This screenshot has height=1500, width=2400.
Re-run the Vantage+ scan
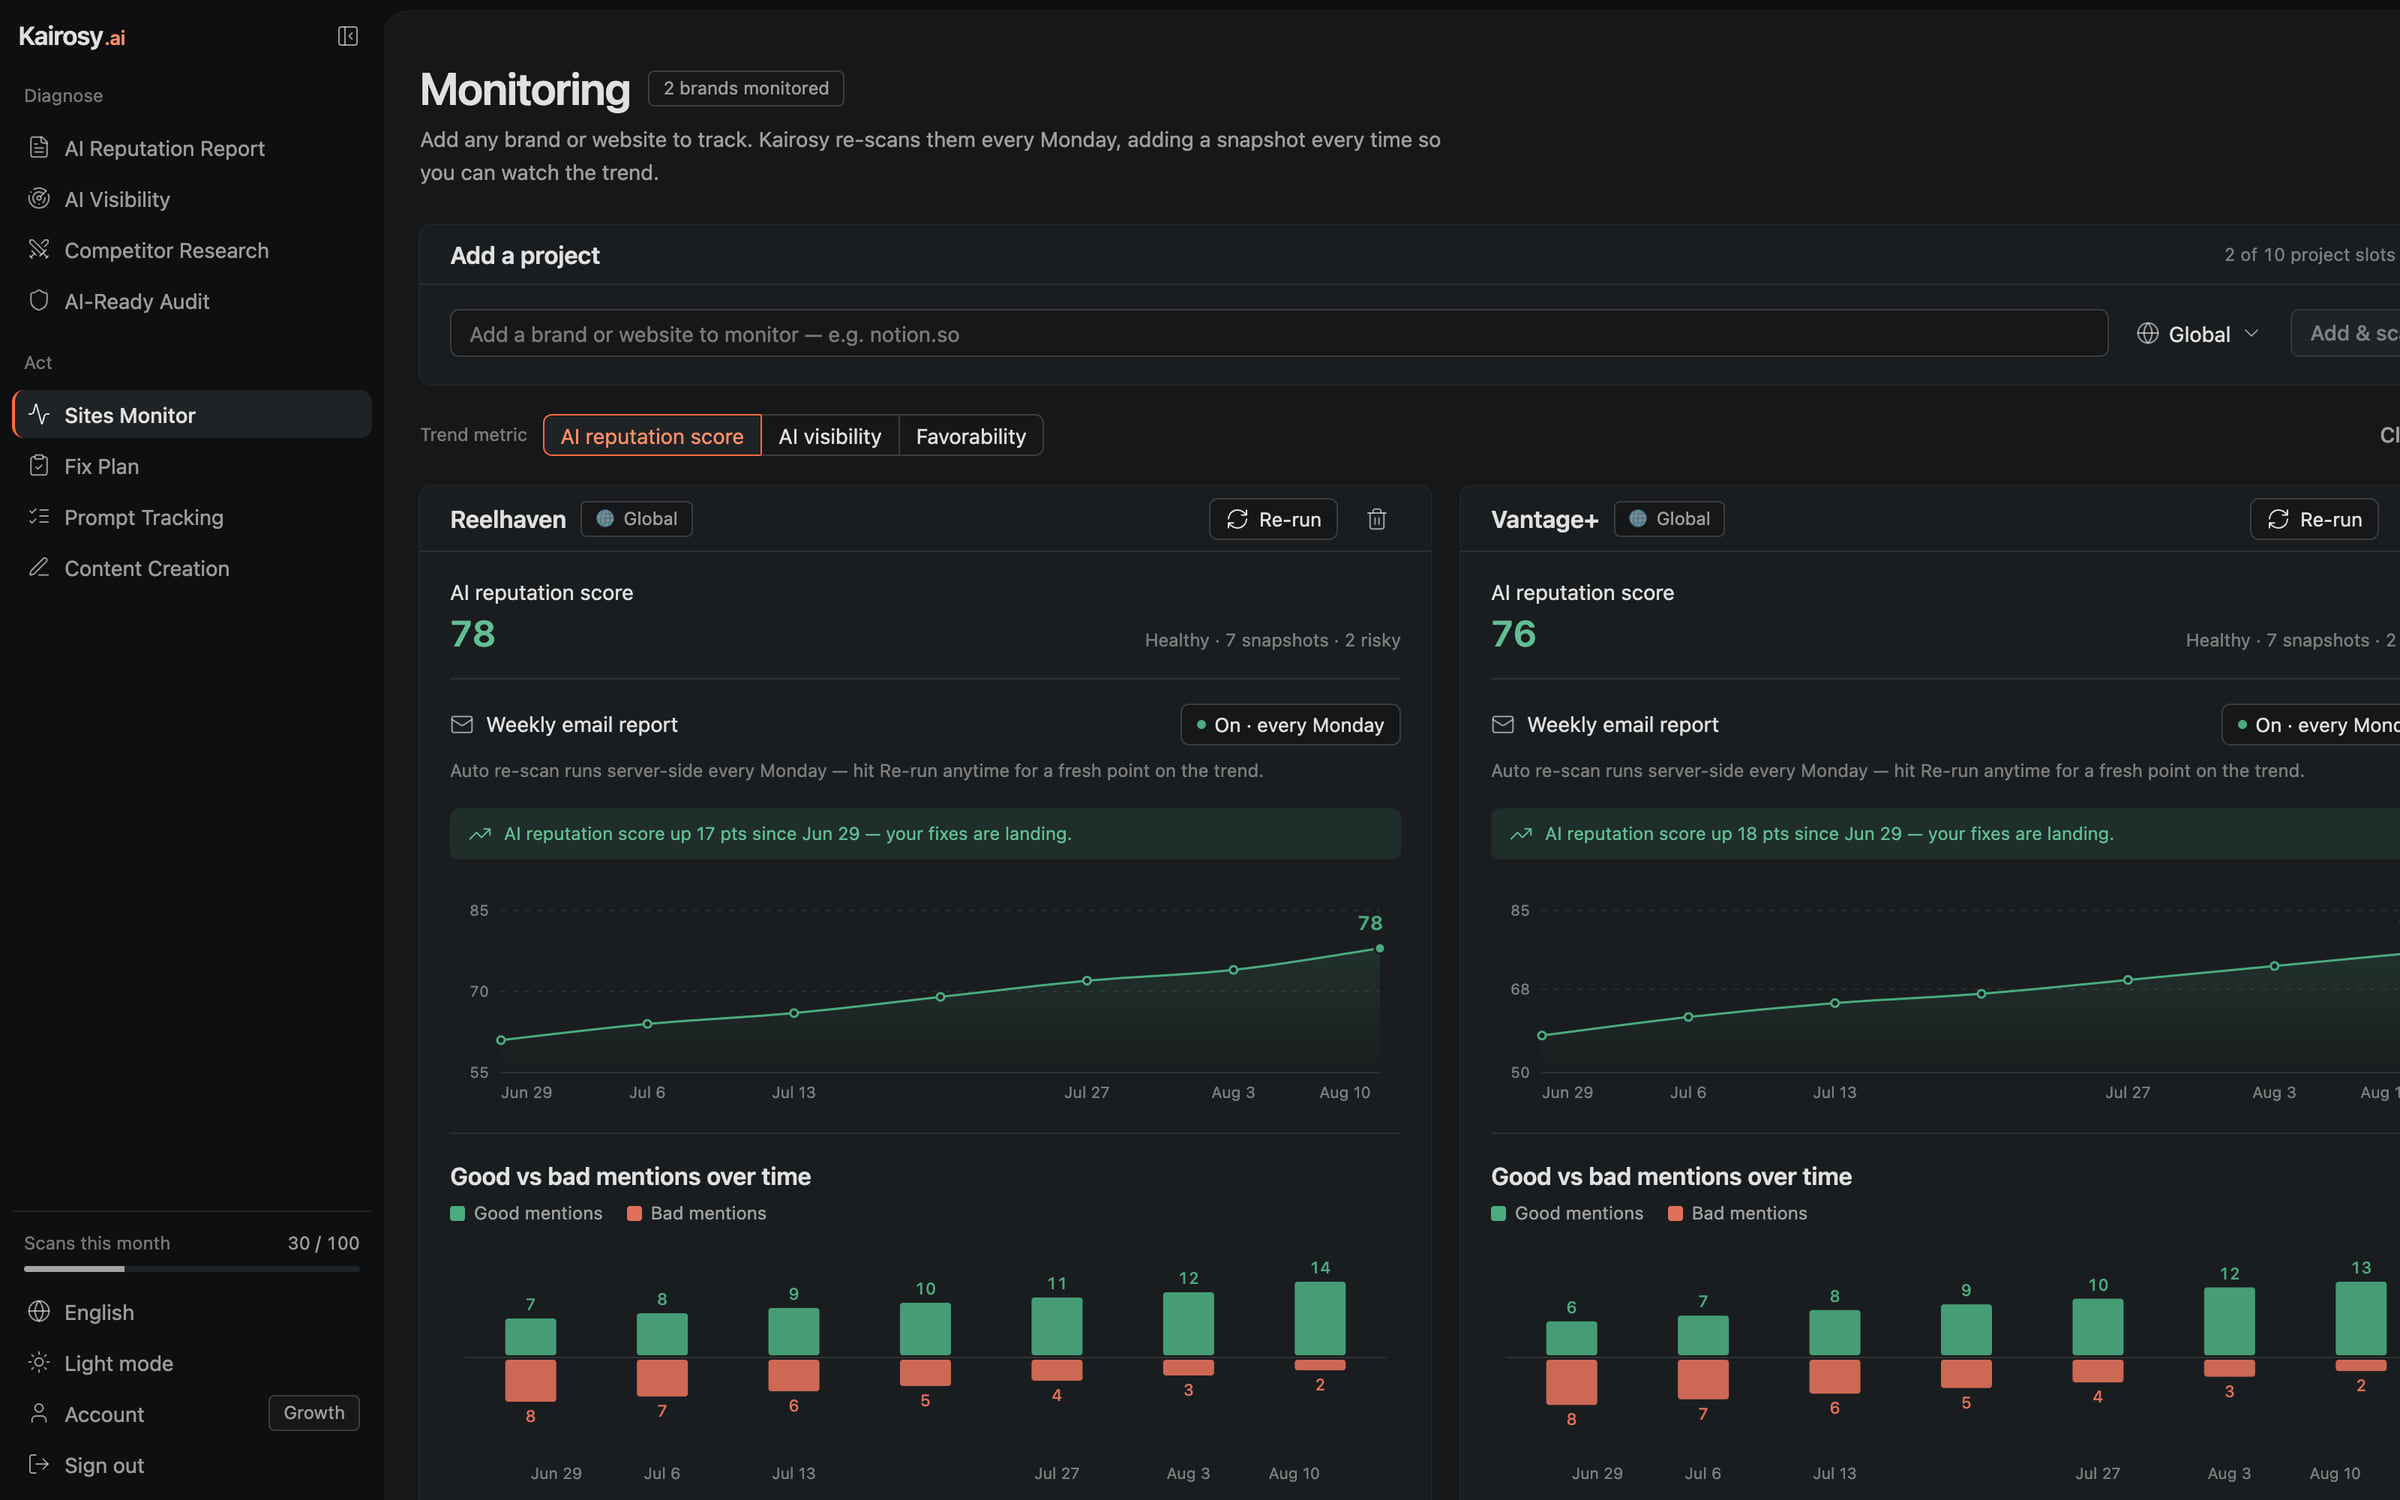pyautogui.click(x=2314, y=519)
